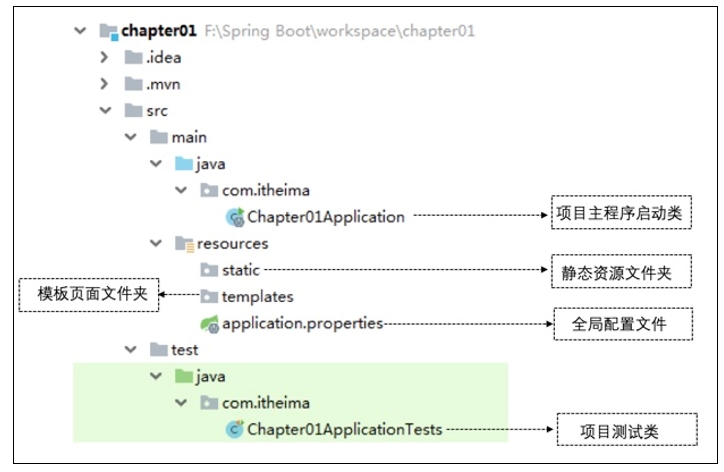This screenshot has width=724, height=472.
Task: Click the chapter01 project module icon
Action: point(109,32)
